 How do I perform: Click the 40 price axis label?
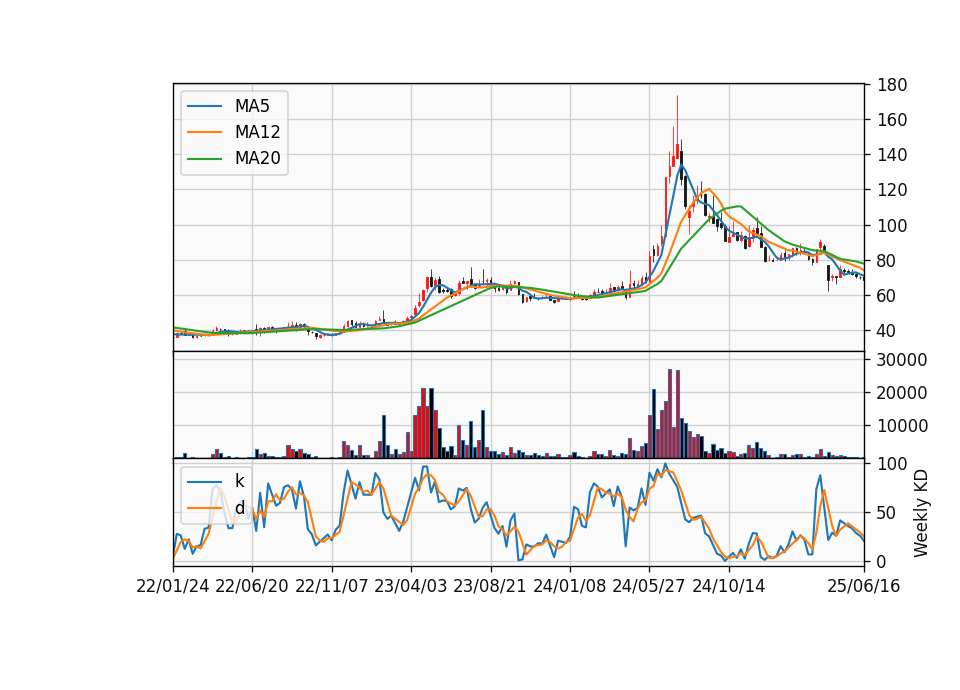887,331
